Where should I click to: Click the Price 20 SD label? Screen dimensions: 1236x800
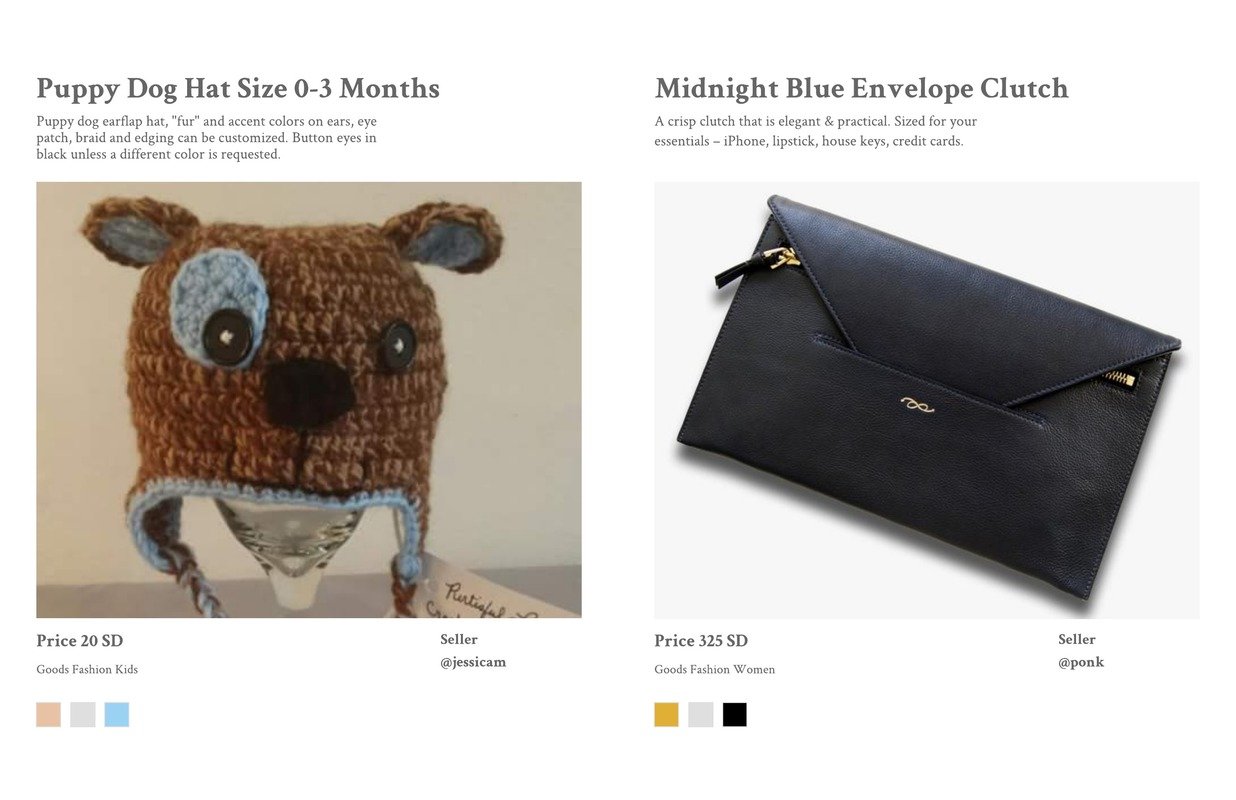[x=80, y=641]
